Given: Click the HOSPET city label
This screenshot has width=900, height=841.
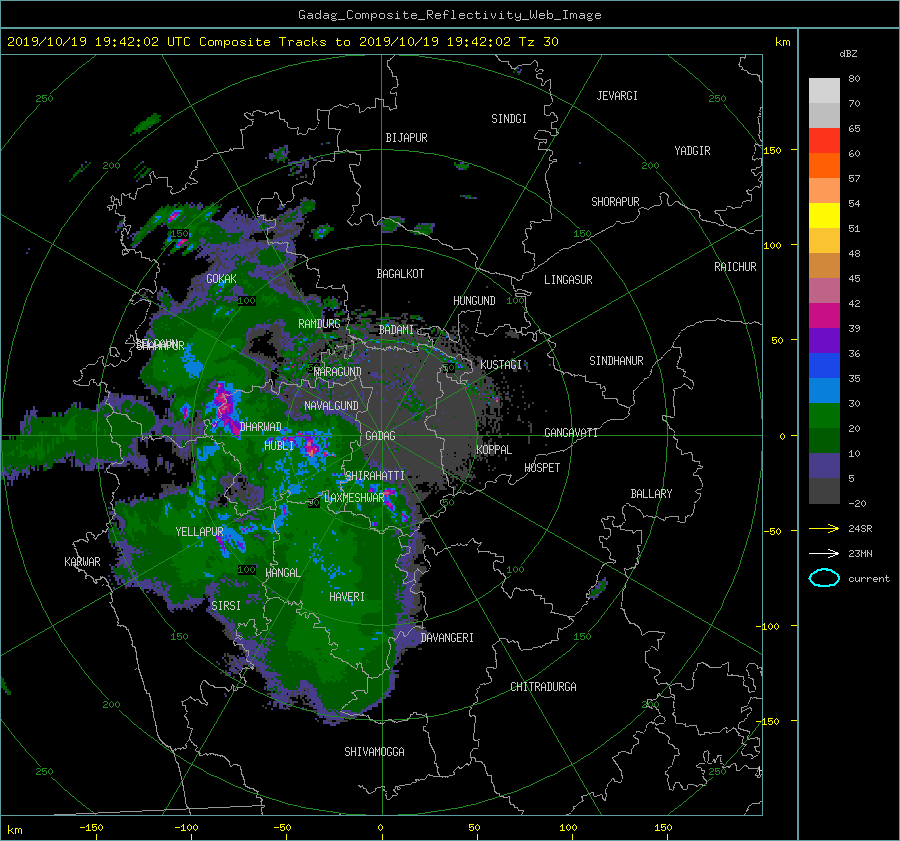Looking at the screenshot, I should click(542, 468).
